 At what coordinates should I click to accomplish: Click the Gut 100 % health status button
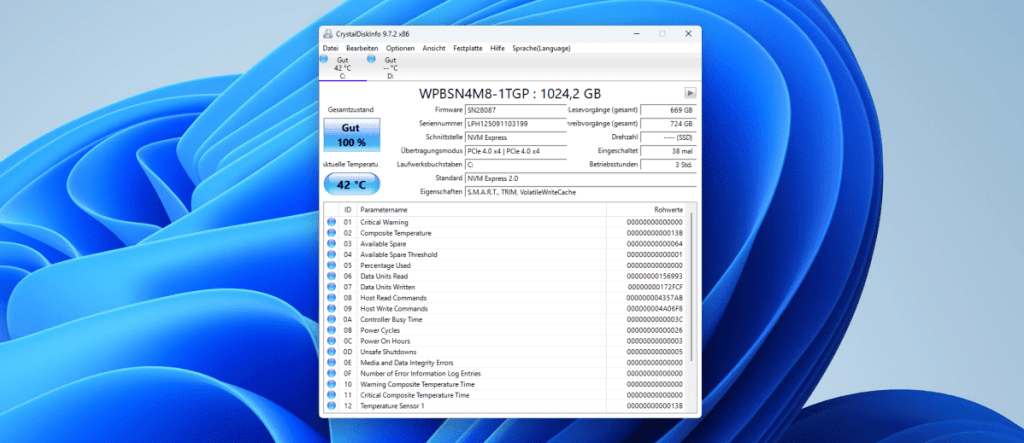coord(351,135)
